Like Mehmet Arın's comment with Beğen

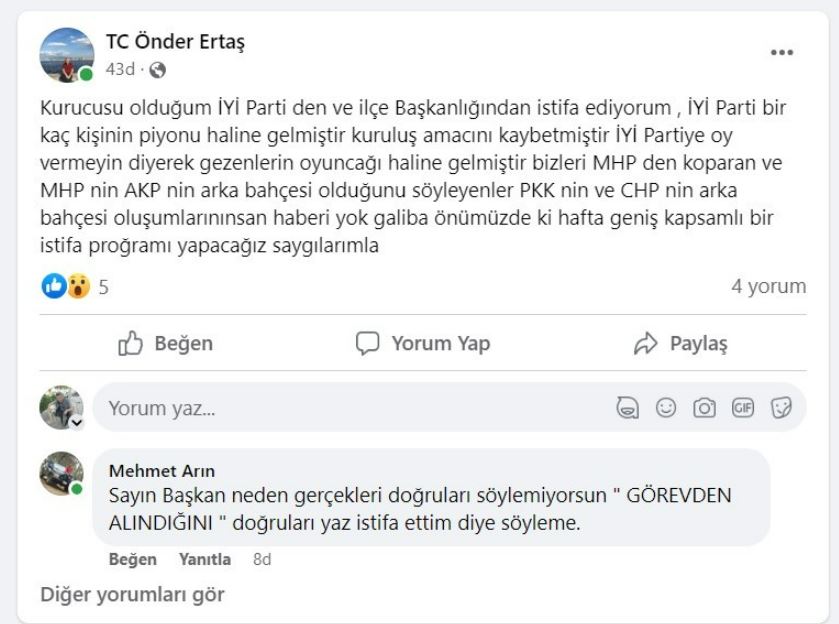[x=132, y=559]
